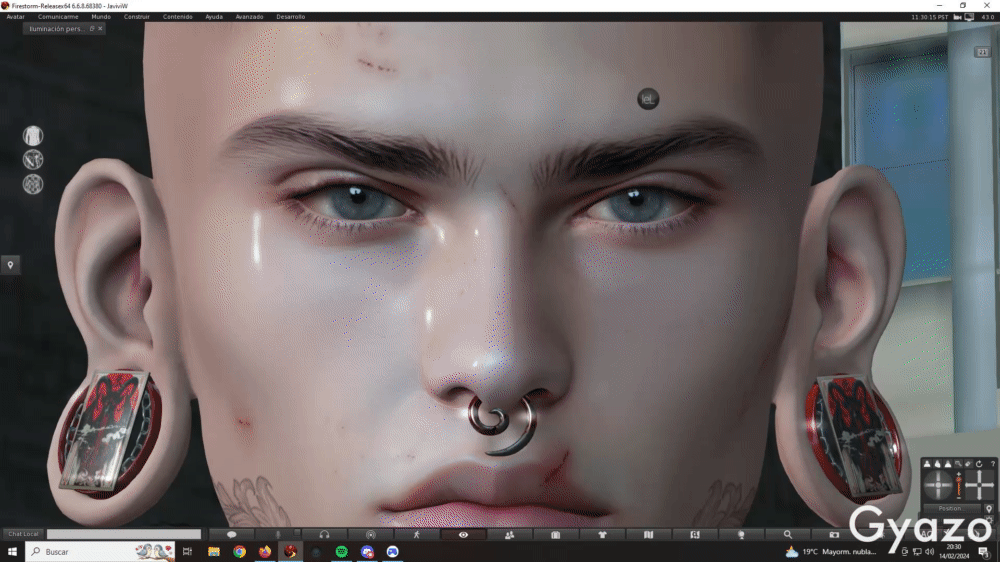Click the lightbulb toolbar icon
Viewport: 1000px width, 562px height.
click(741, 535)
